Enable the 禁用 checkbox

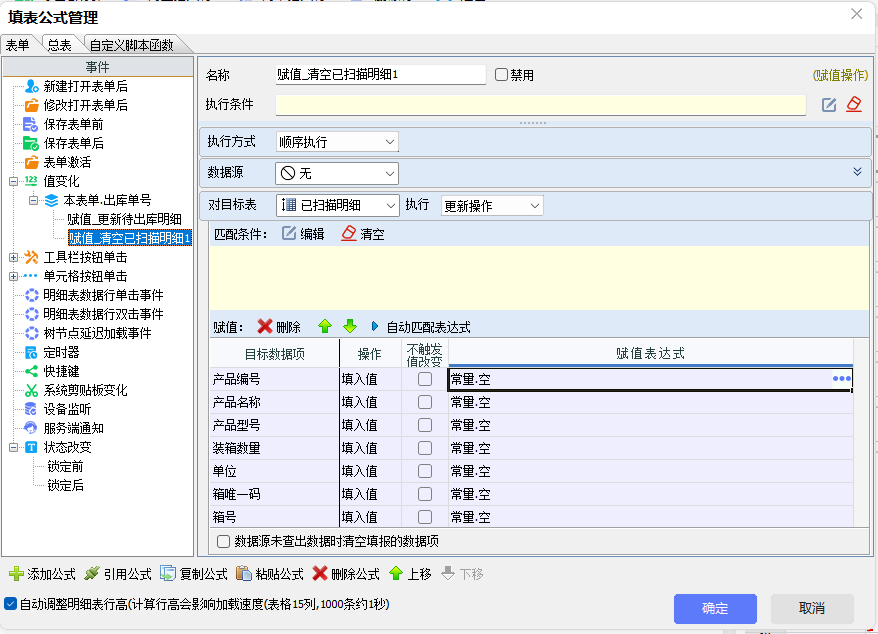pyautogui.click(x=502, y=75)
